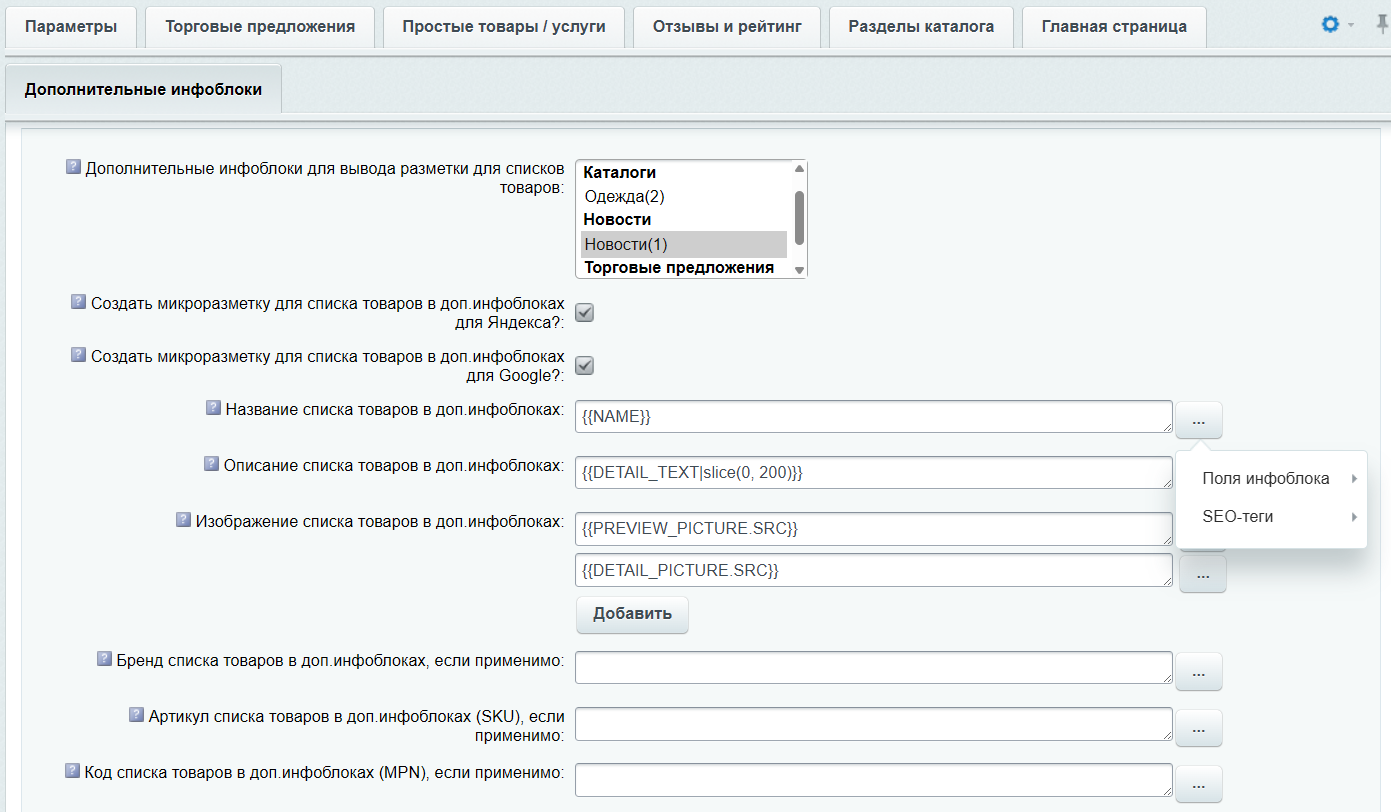Open help hint for SKU article field
The height and width of the screenshot is (812, 1391).
pos(136,714)
